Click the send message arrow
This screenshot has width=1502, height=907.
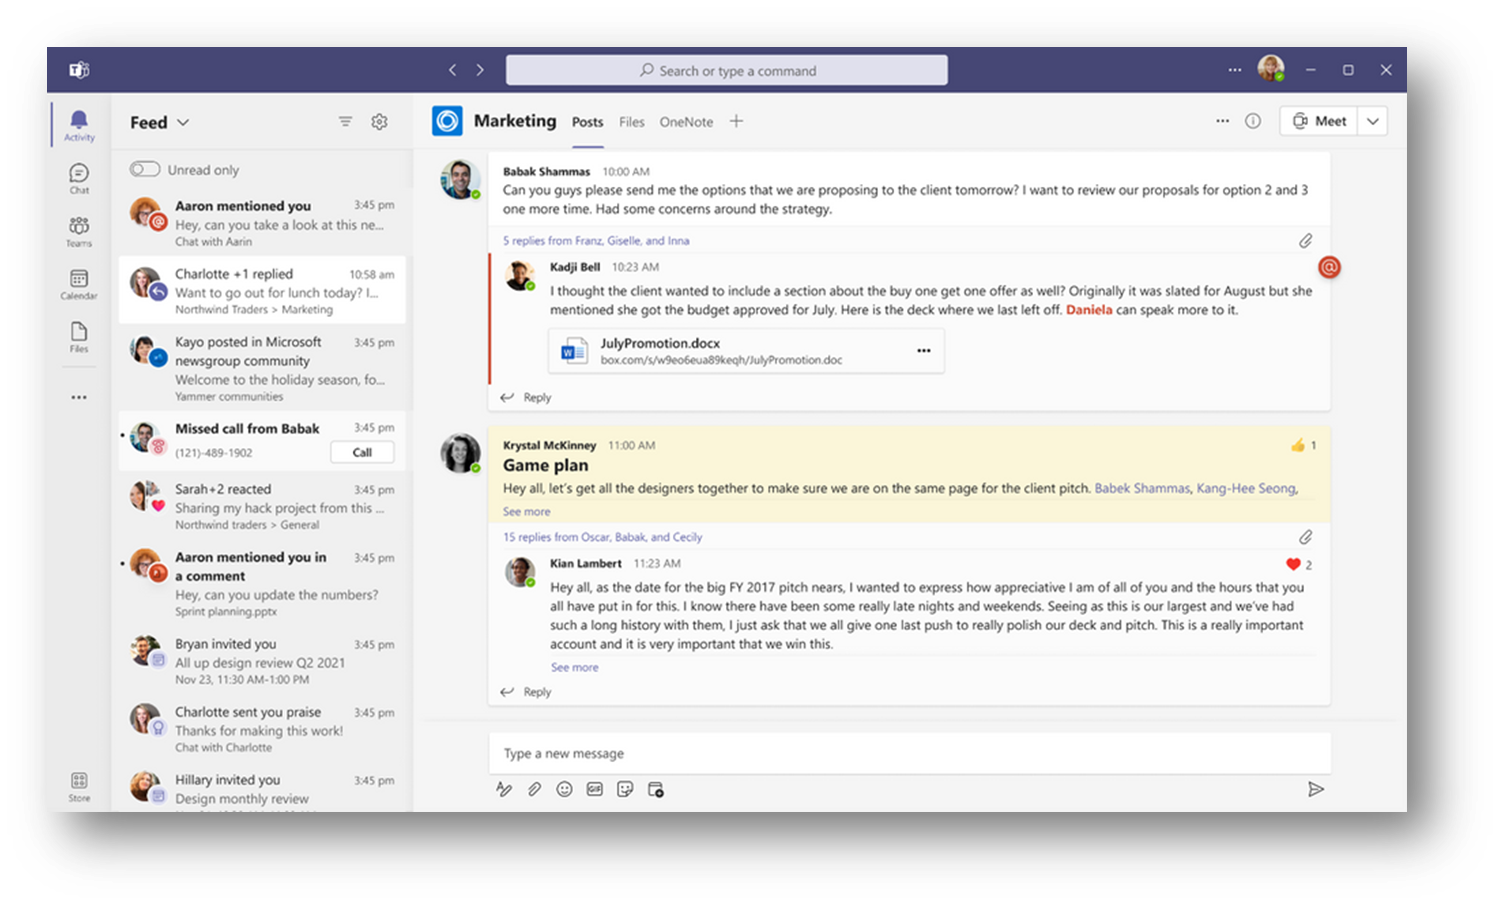coord(1315,790)
